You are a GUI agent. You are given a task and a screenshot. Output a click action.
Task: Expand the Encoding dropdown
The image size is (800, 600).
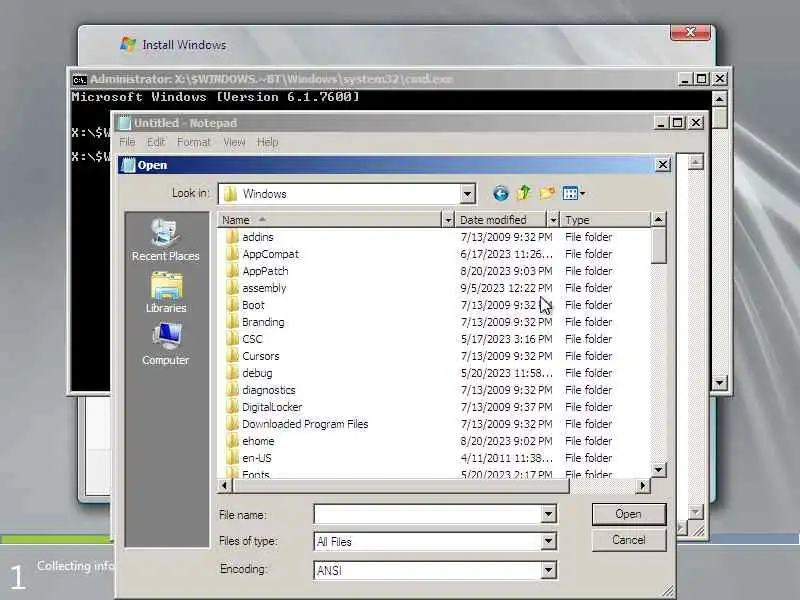[548, 570]
